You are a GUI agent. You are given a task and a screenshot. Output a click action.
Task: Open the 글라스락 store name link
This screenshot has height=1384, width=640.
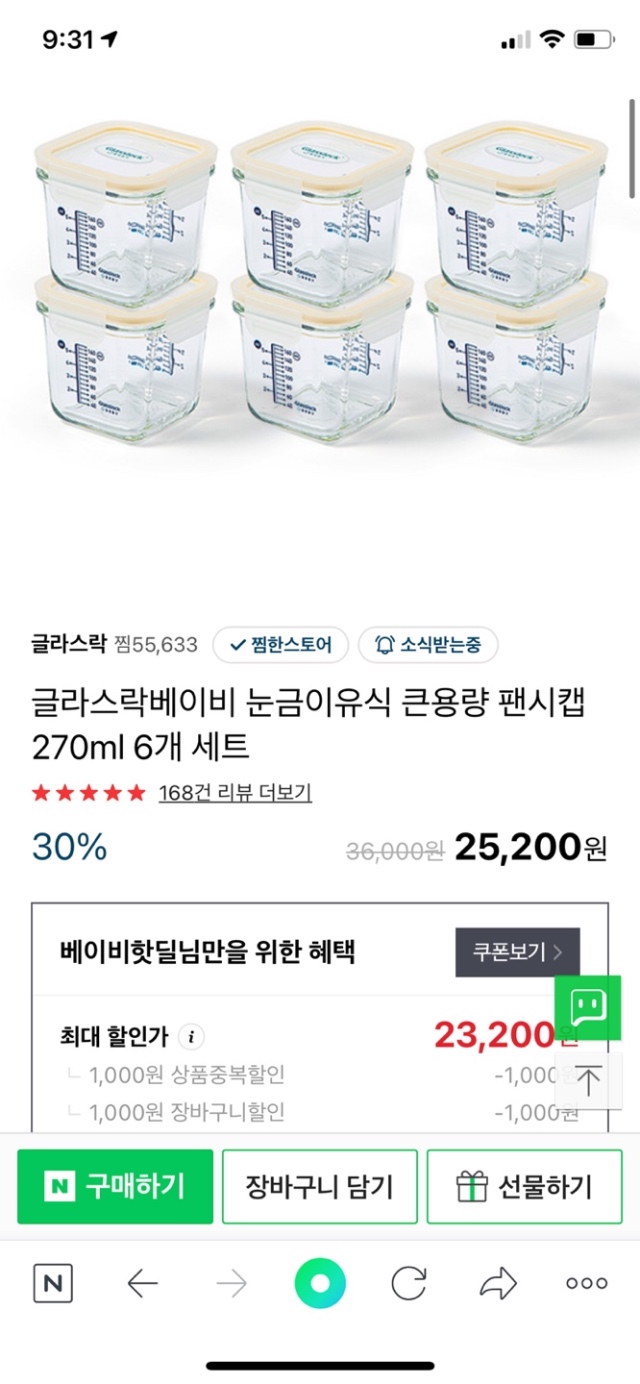coord(68,644)
